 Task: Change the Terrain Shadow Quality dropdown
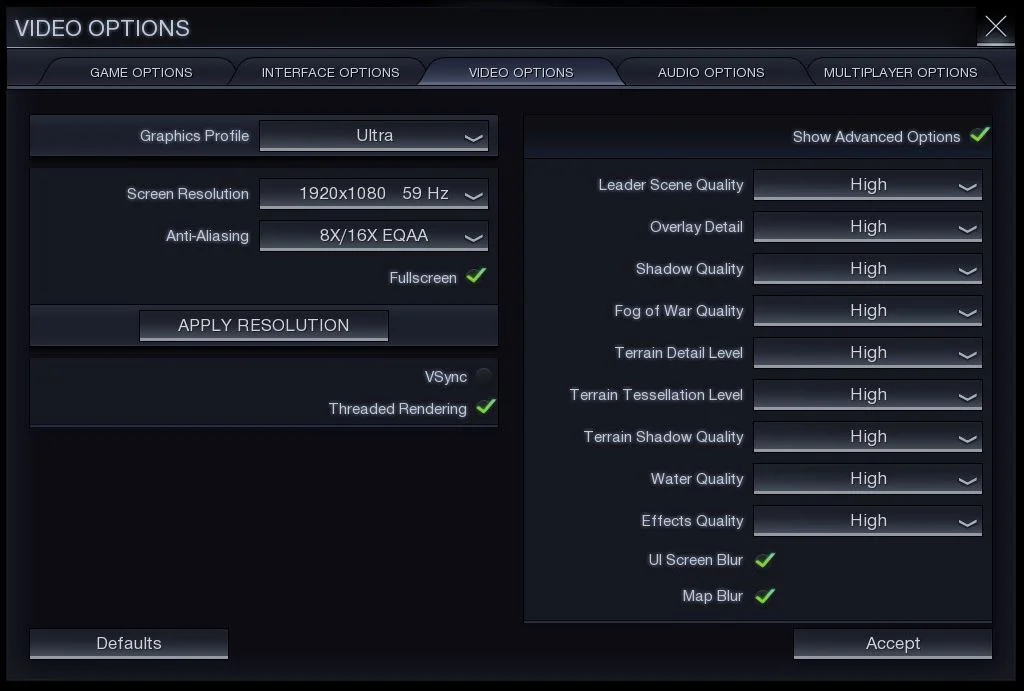(x=868, y=437)
